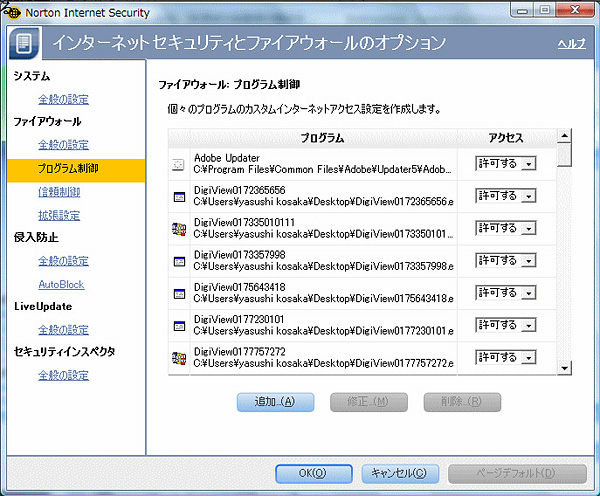Click the ヘルプ link
Screen dimensions: 600x496
[x=571, y=44]
